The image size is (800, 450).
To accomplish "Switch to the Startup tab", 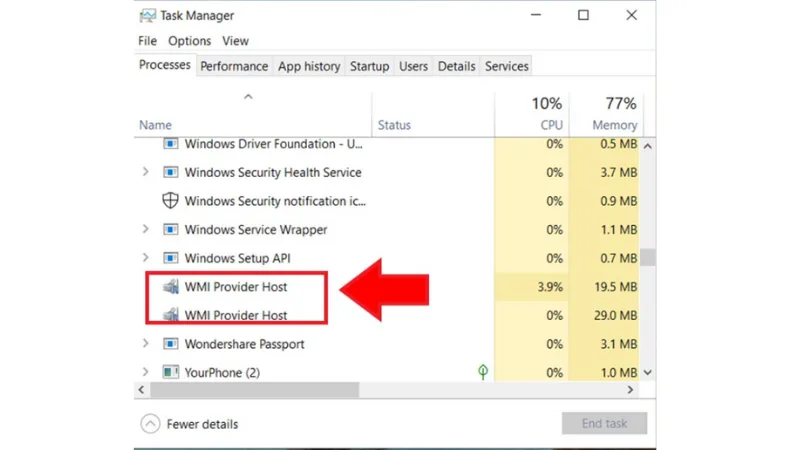I will click(369, 66).
